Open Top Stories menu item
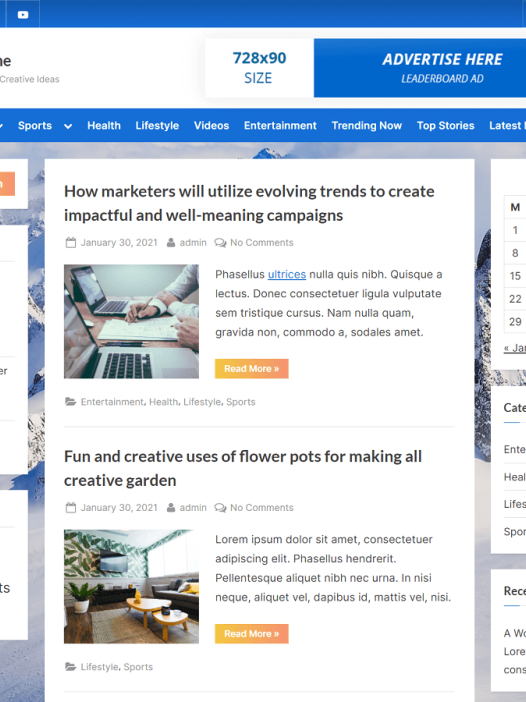526x702 pixels. (x=445, y=125)
